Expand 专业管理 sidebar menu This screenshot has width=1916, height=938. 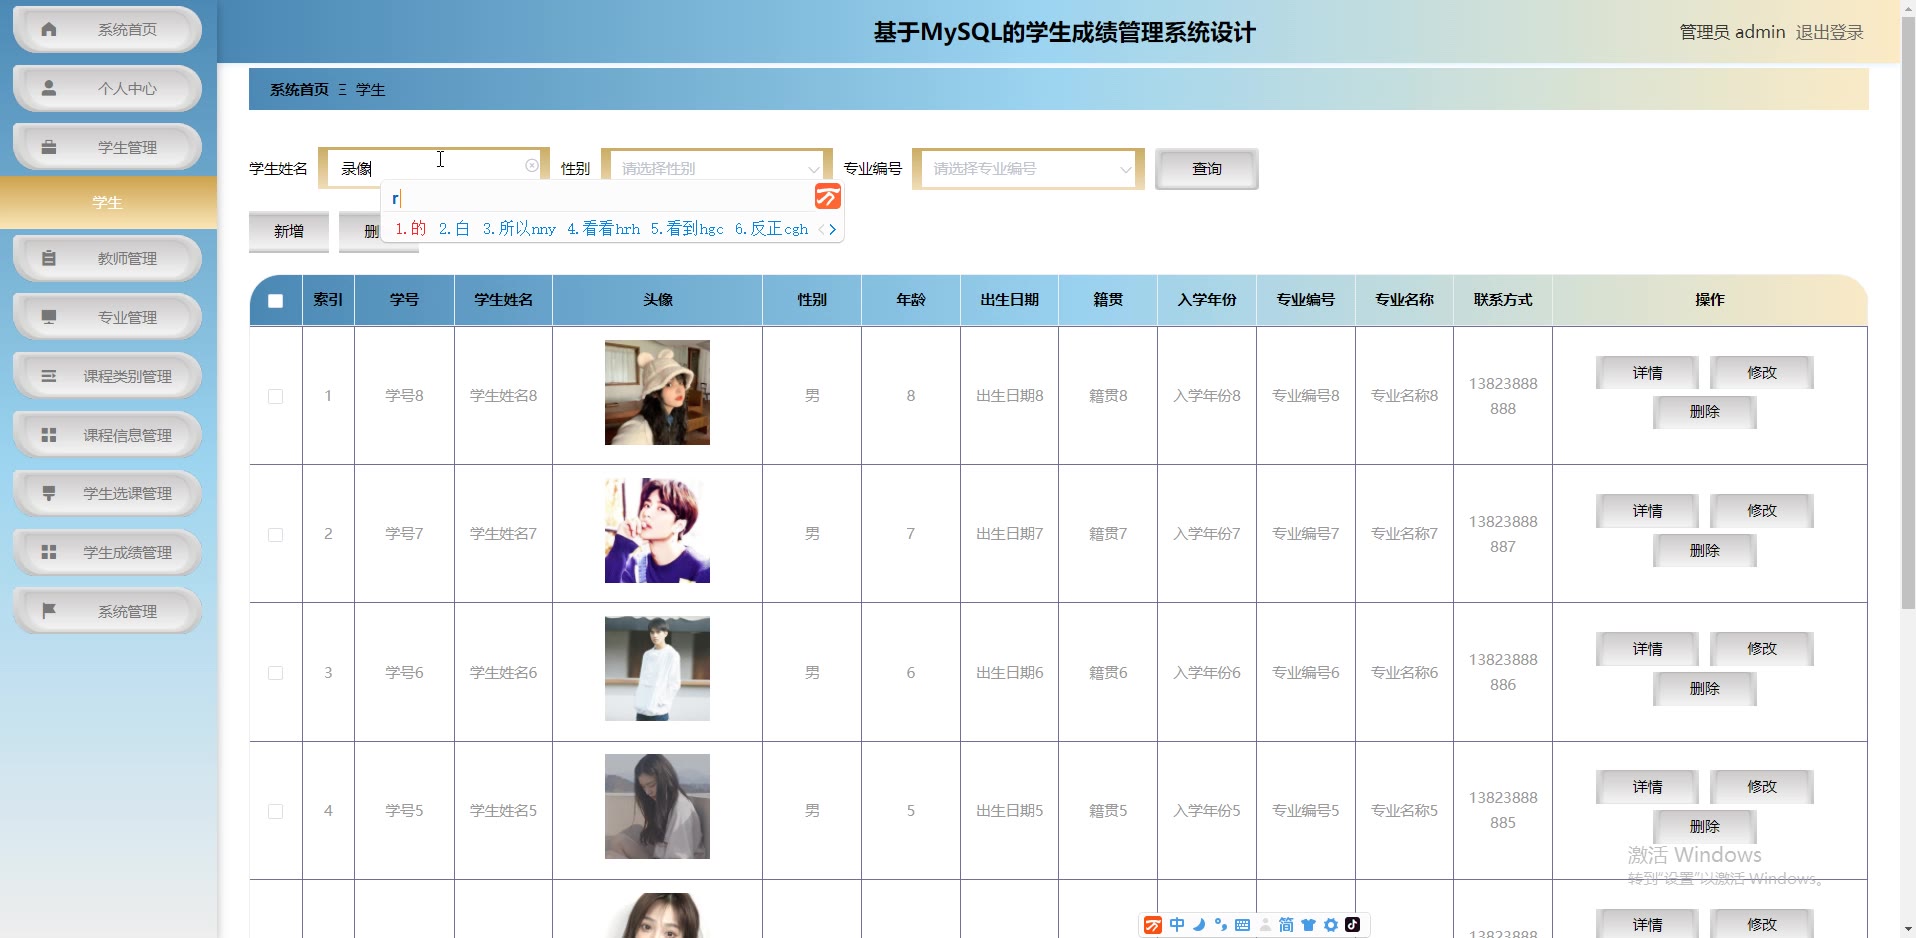coord(107,317)
